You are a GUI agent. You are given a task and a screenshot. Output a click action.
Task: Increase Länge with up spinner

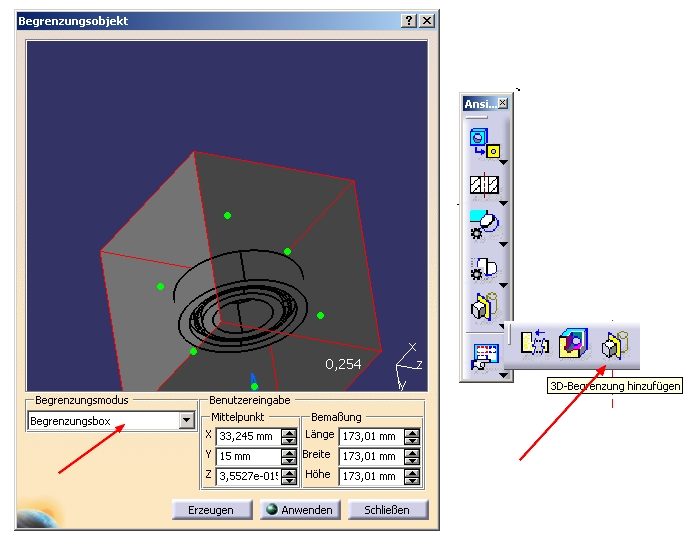pos(412,433)
